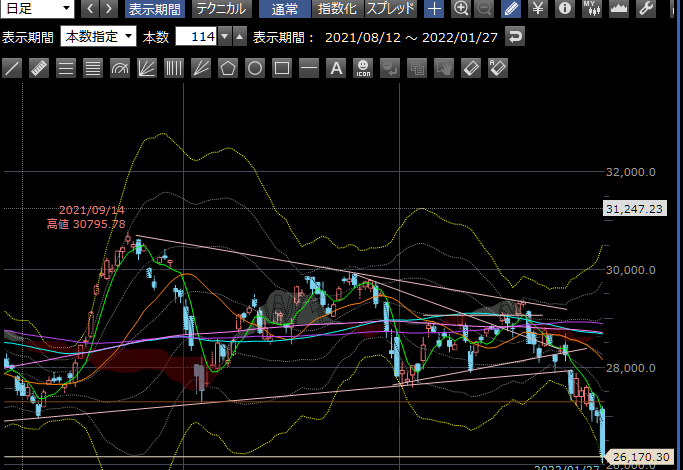Toggle the crosshair plus cursor button
Image resolution: width=683 pixels, height=470 pixels.
pyautogui.click(x=434, y=9)
